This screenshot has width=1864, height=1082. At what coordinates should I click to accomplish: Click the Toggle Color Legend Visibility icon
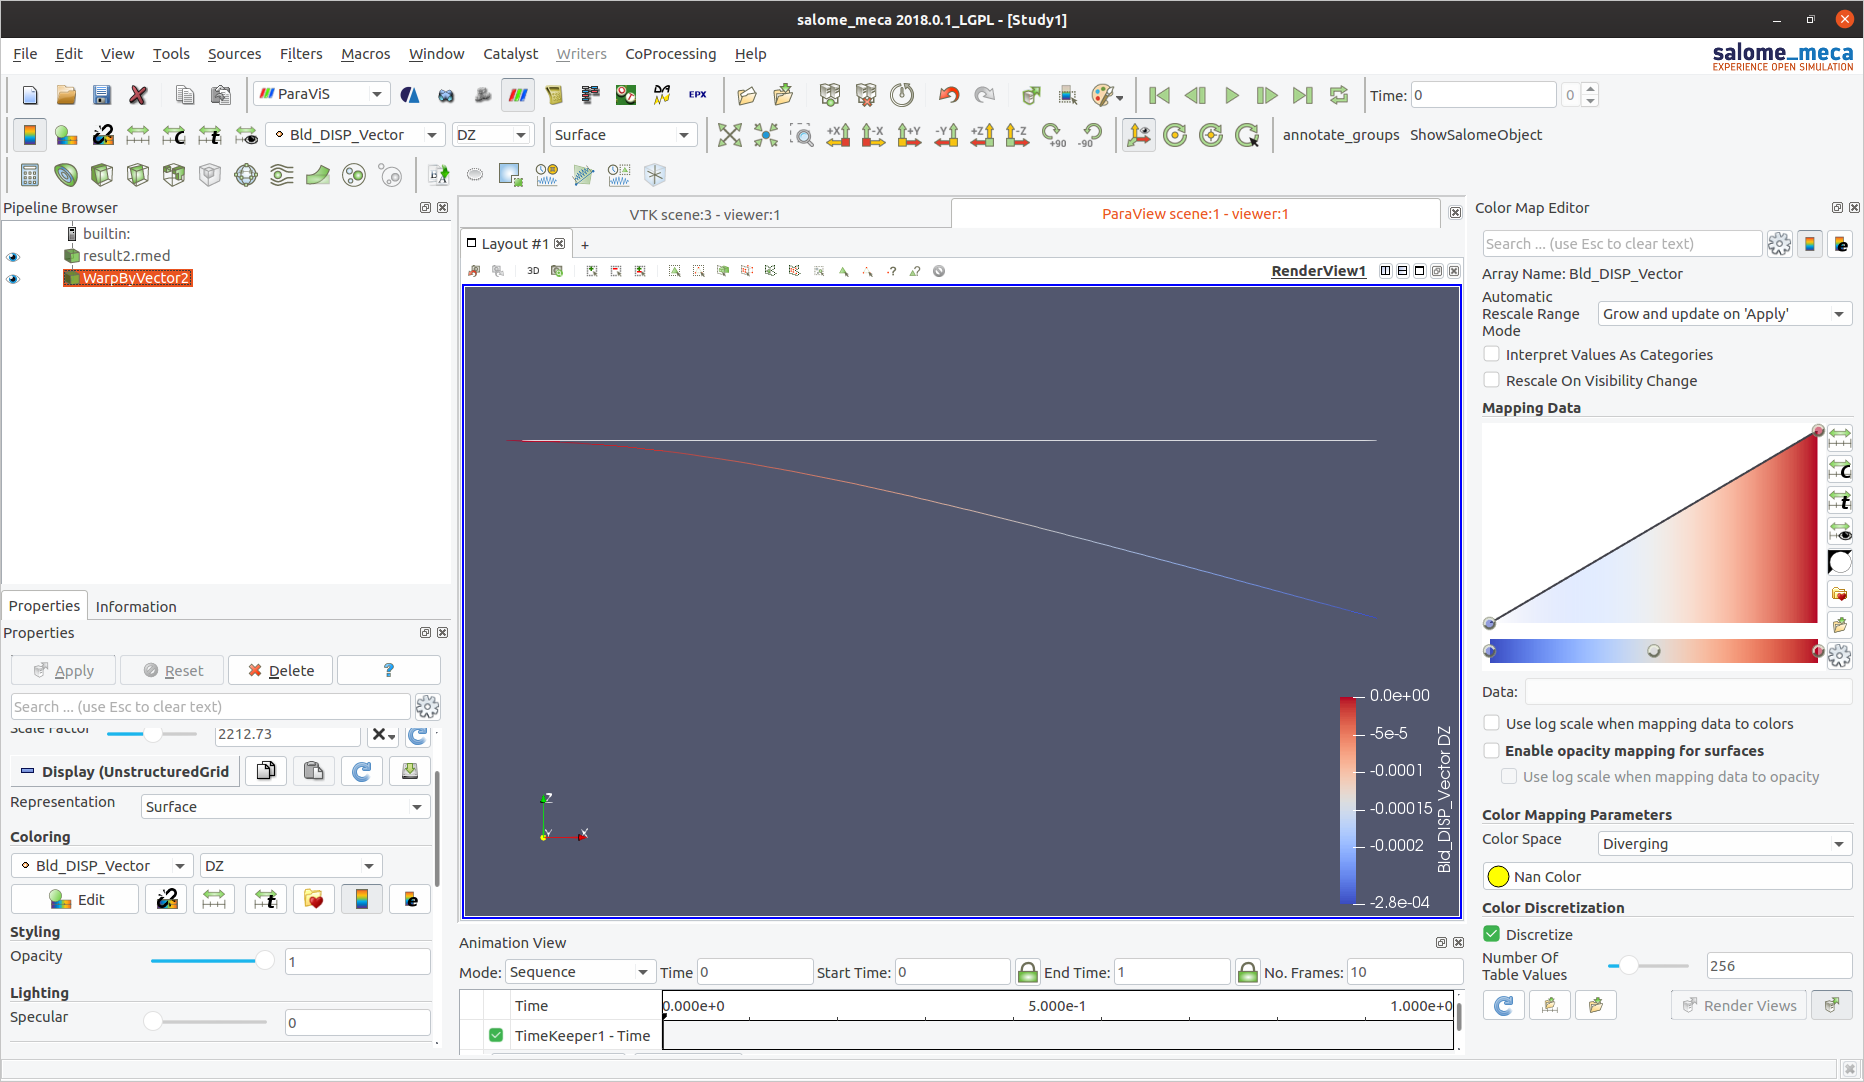(30, 135)
